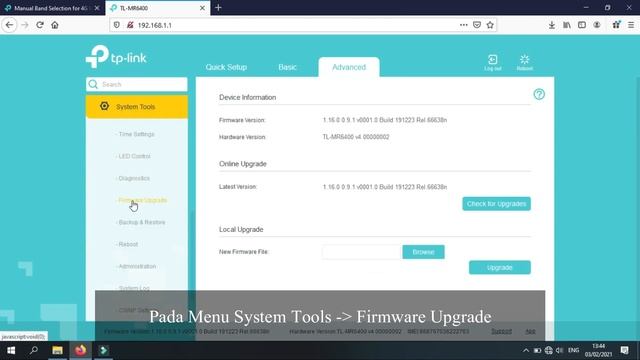Click the Firefox taskbar icon
This screenshot has height=360, width=640.
click(80, 350)
